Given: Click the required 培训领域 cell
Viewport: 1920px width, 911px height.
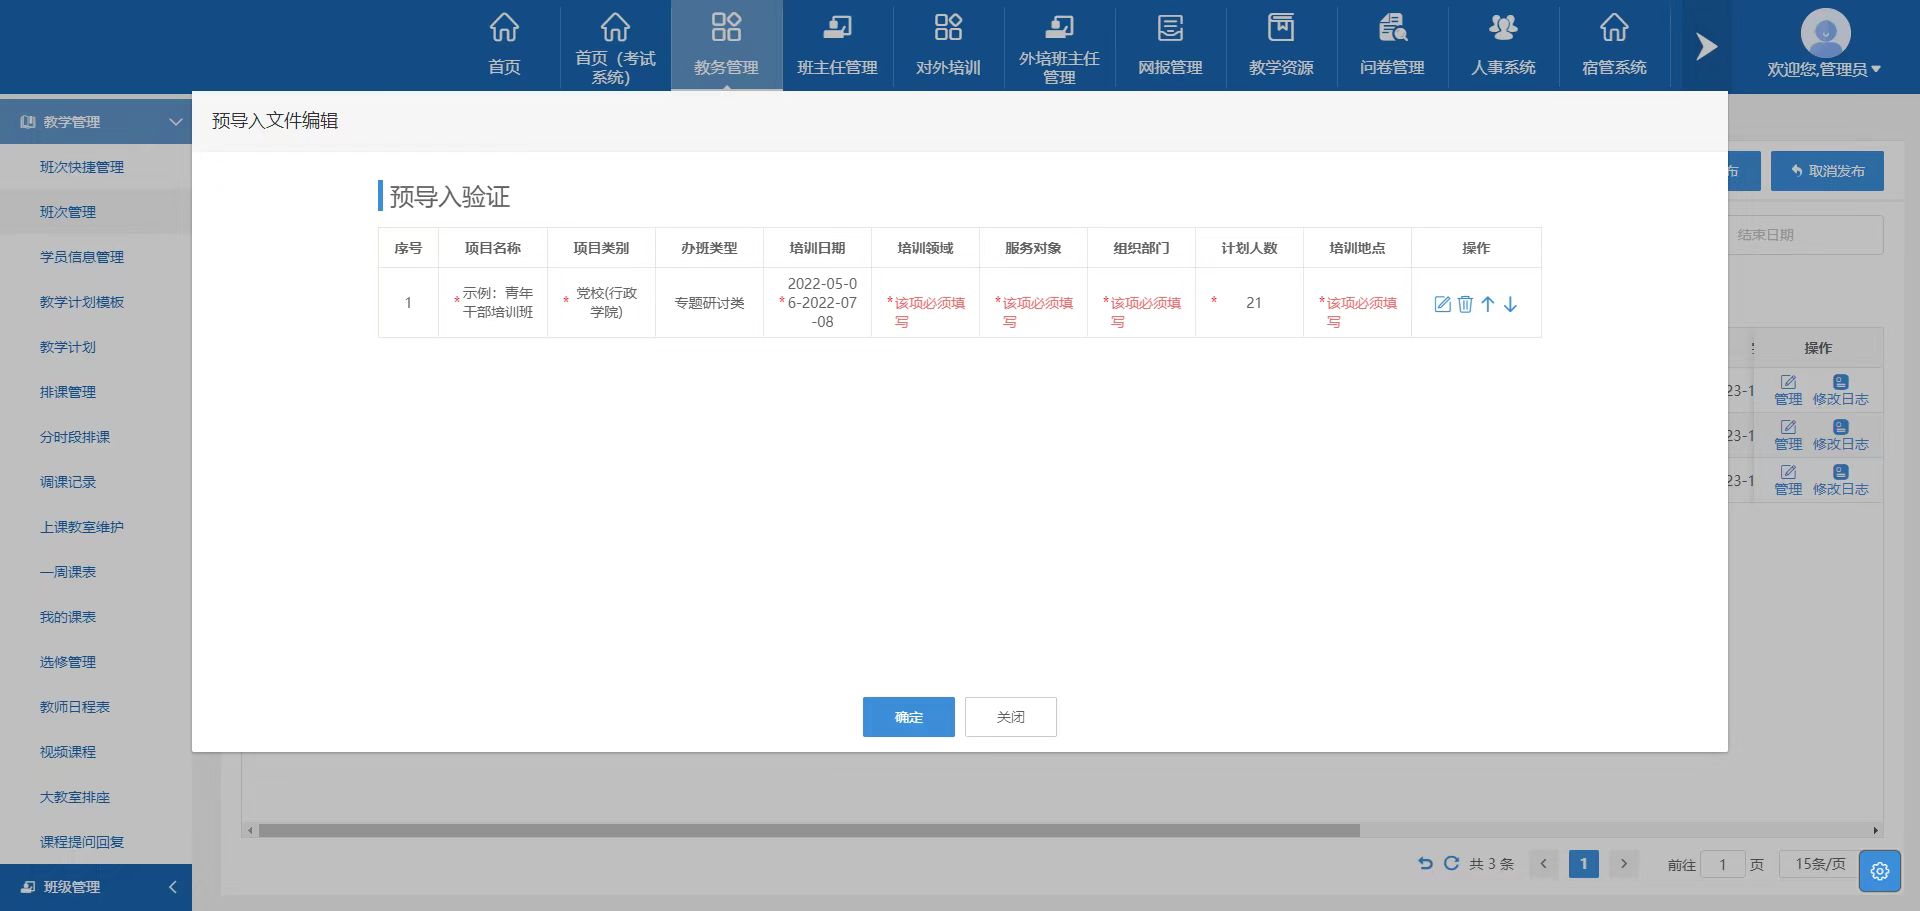Looking at the screenshot, I should [x=925, y=302].
